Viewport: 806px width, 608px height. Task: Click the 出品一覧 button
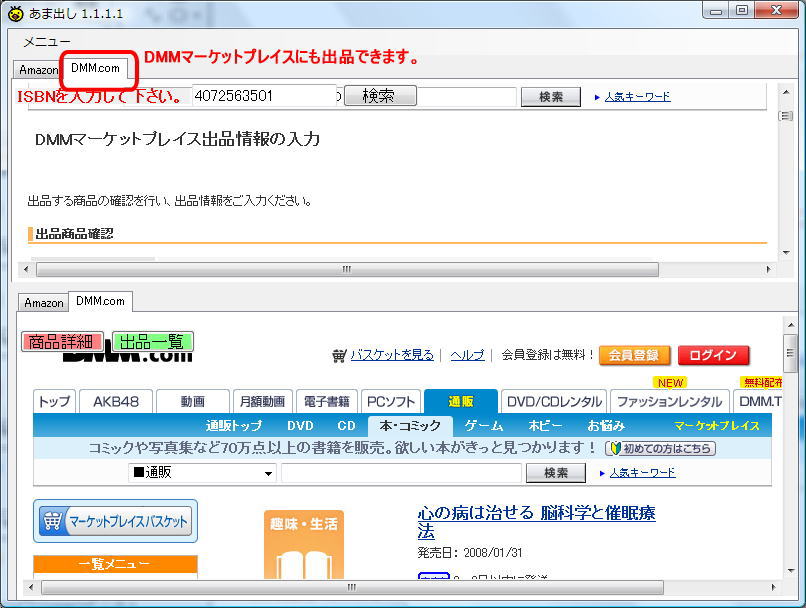click(x=153, y=342)
